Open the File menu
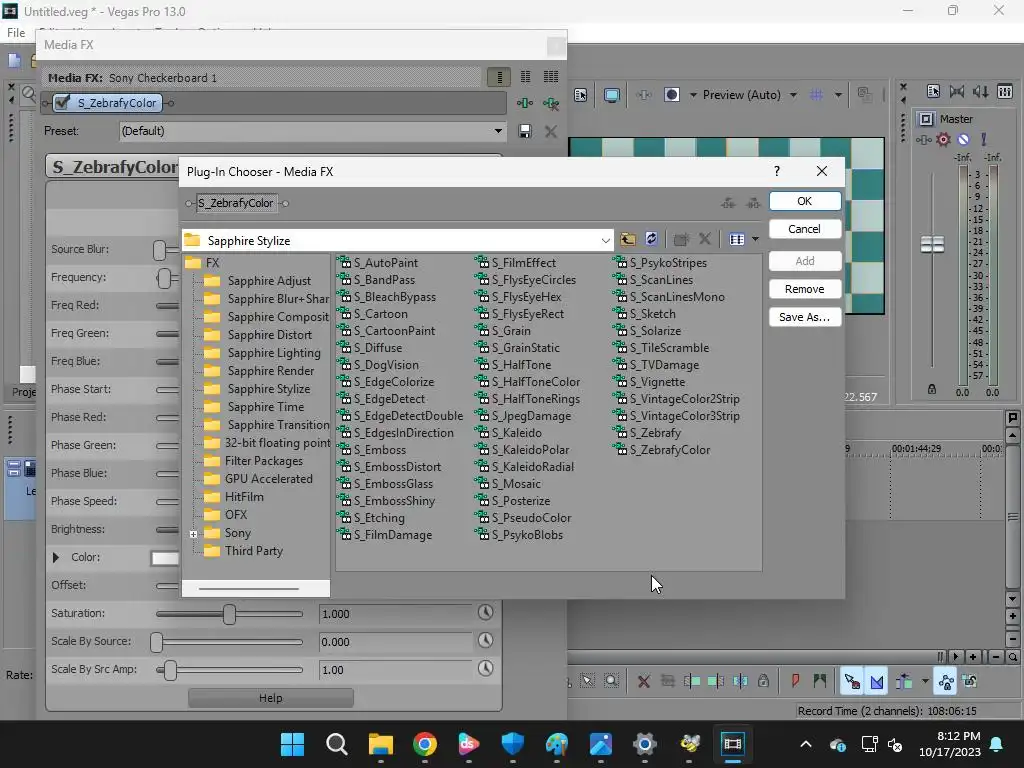This screenshot has height=768, width=1024. point(16,33)
